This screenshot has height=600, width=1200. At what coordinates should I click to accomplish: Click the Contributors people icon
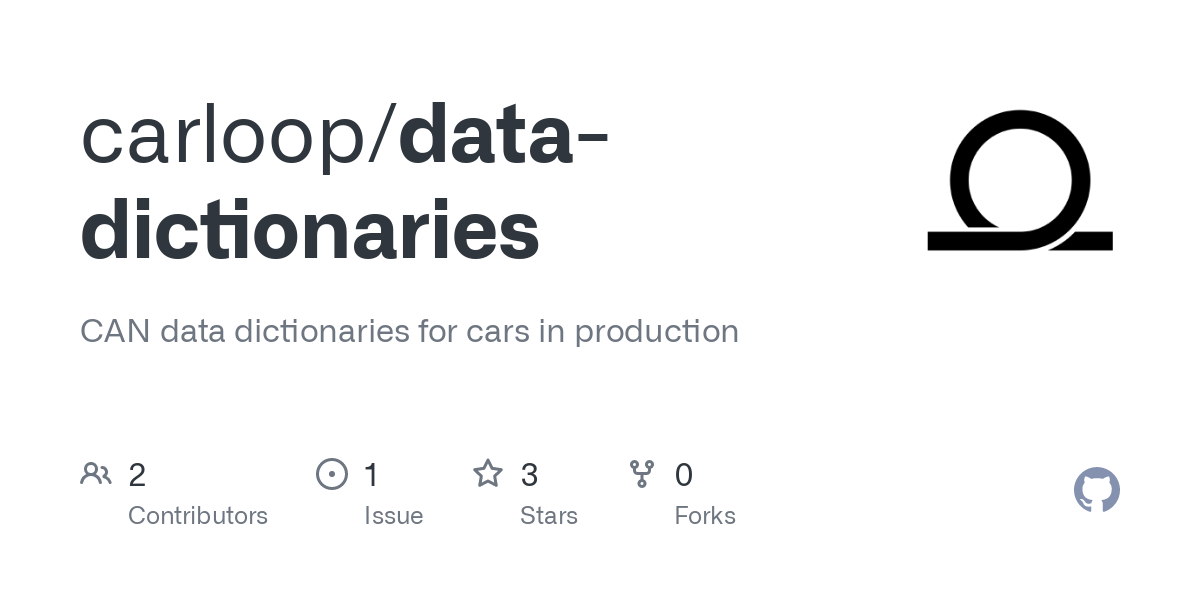pos(96,473)
